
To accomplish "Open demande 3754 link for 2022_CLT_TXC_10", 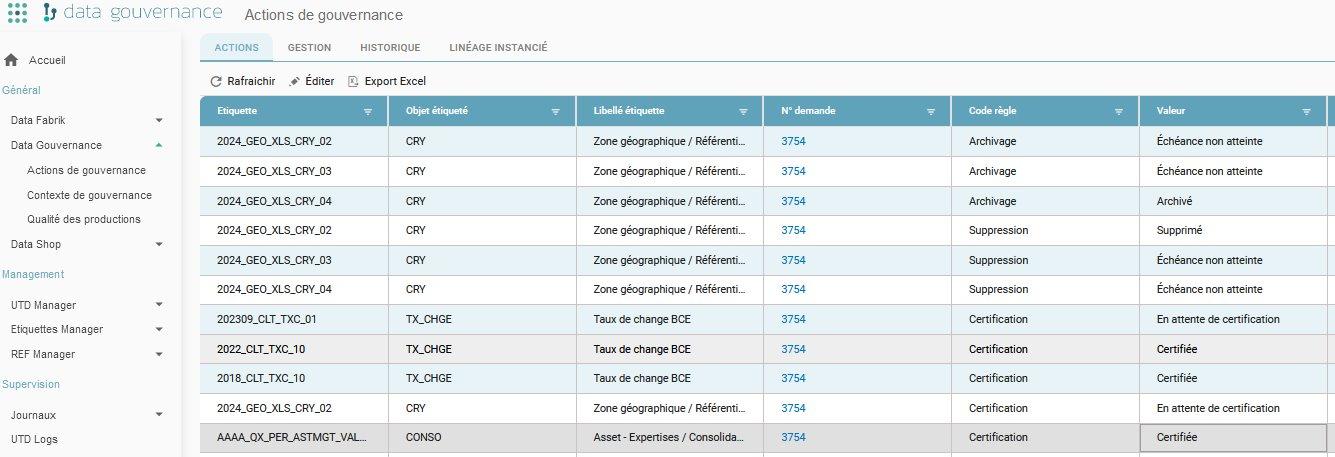I will coord(793,349).
